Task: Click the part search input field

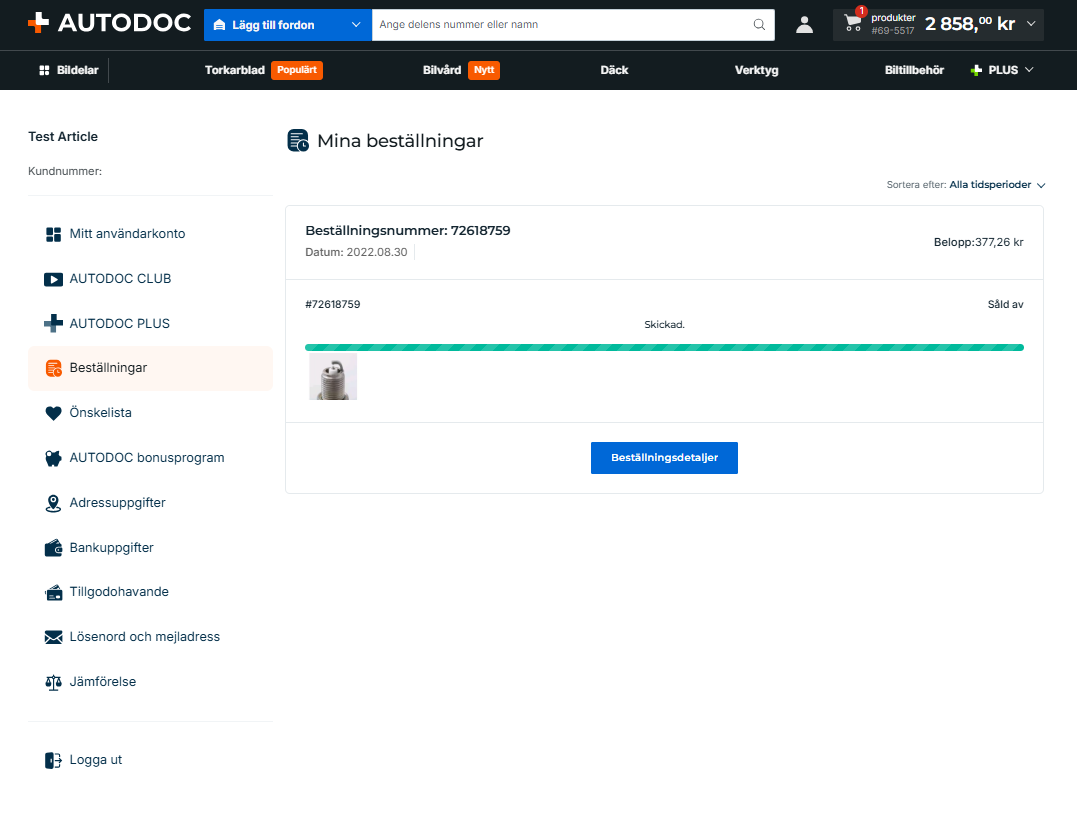Action: 563,25
